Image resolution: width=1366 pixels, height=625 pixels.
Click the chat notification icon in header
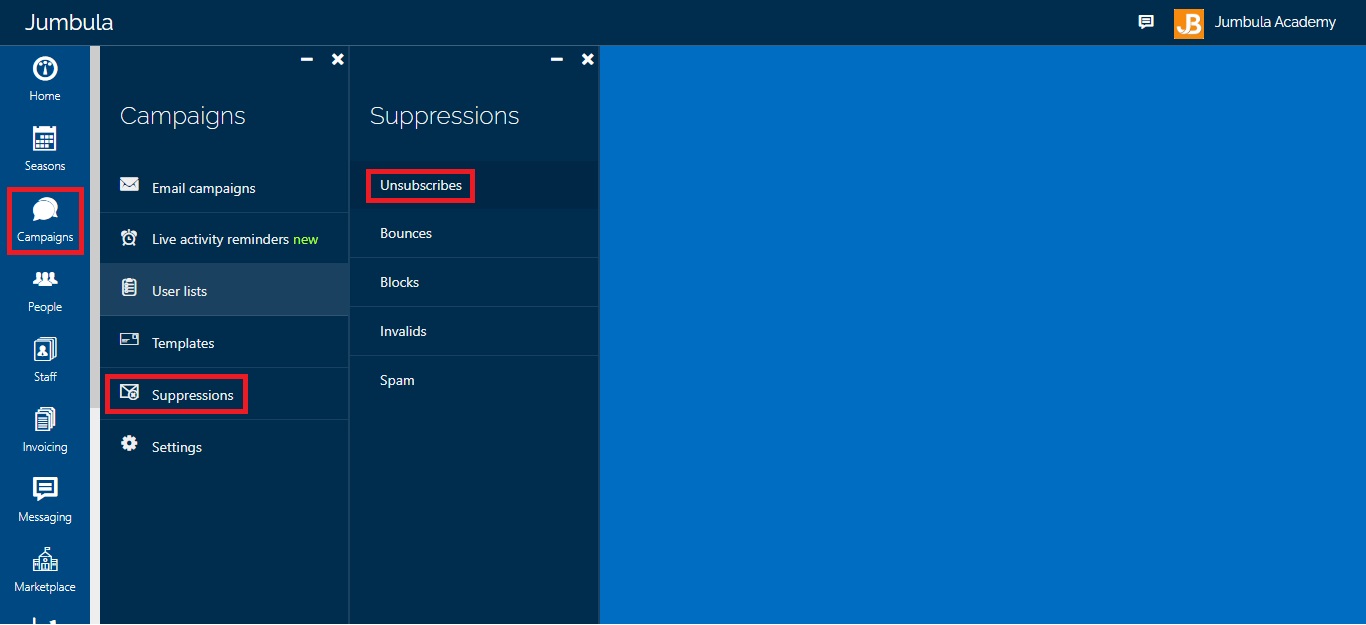point(1146,22)
